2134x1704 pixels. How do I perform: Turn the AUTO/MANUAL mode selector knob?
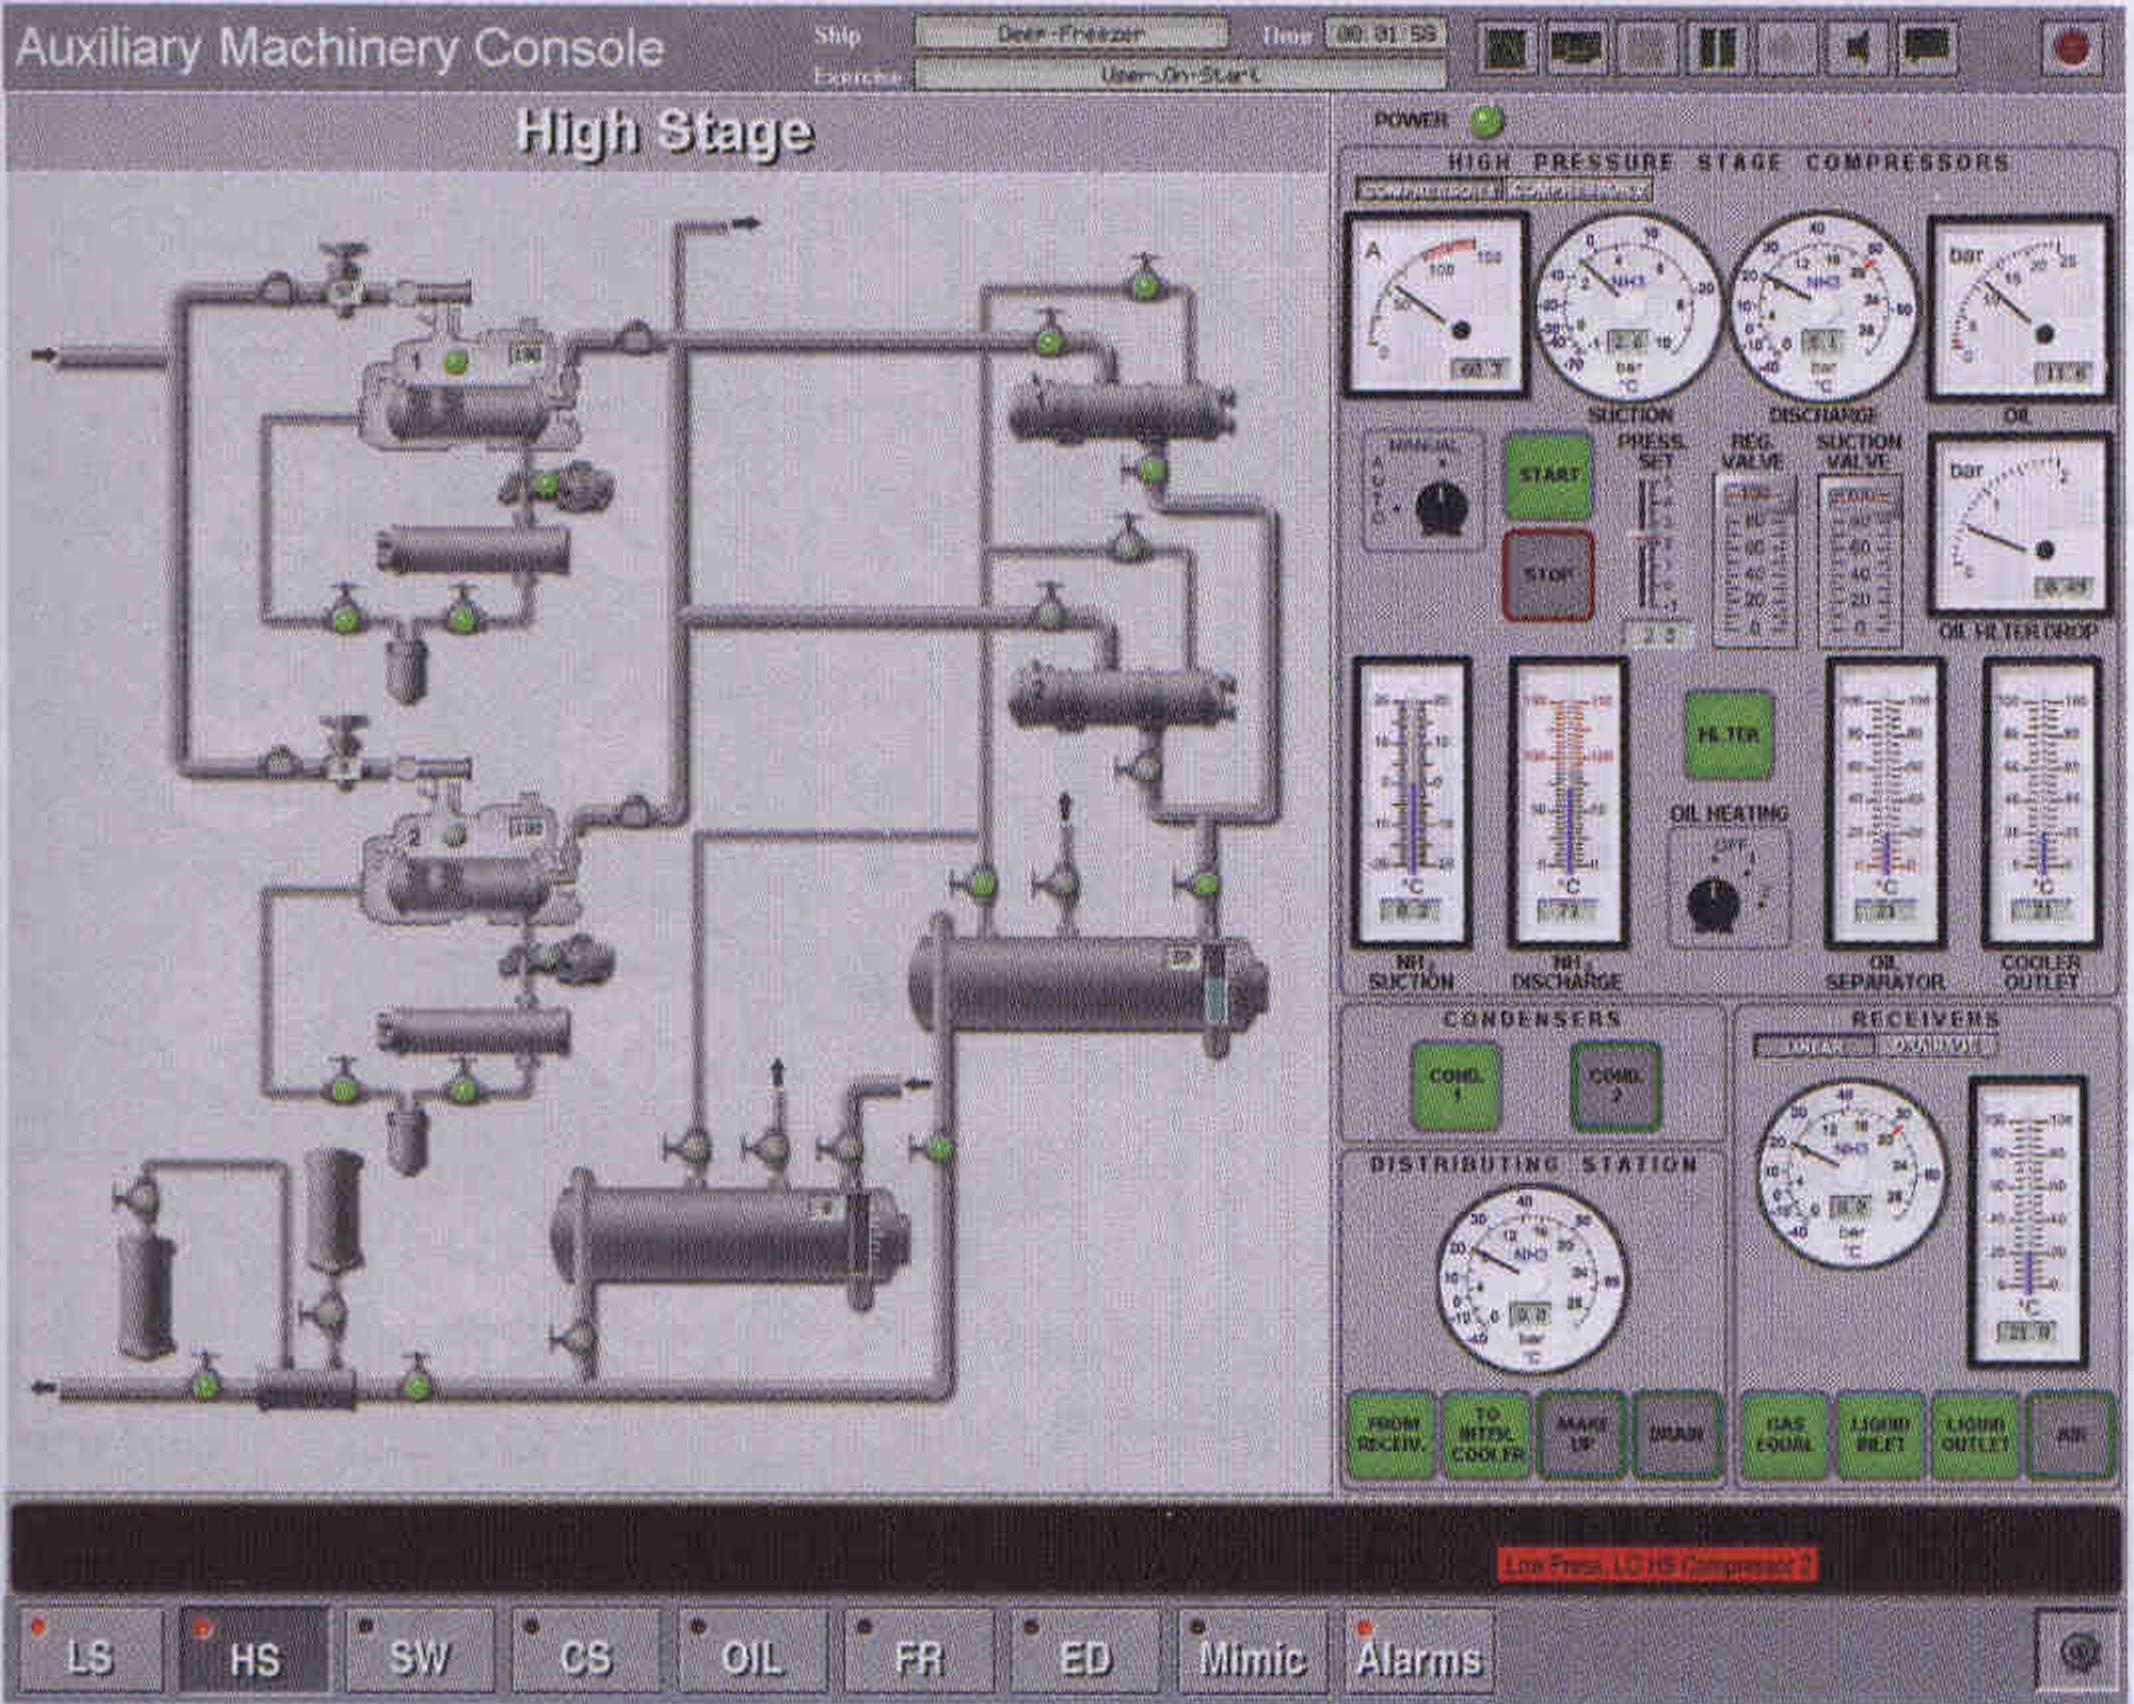point(1440,508)
